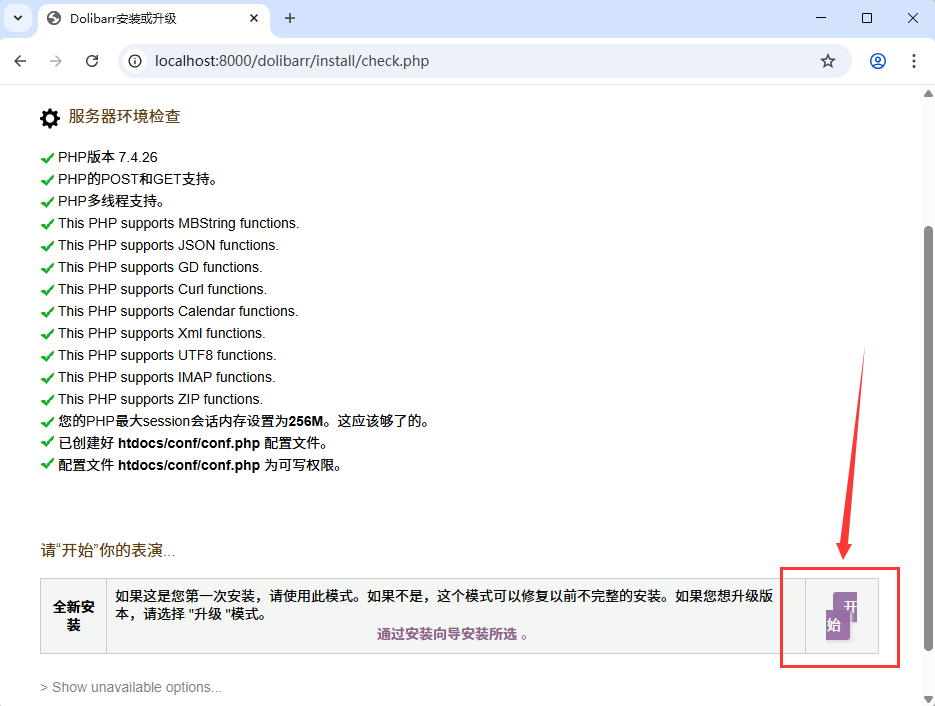Click the checkmark beside Xml functions

[x=48, y=335]
